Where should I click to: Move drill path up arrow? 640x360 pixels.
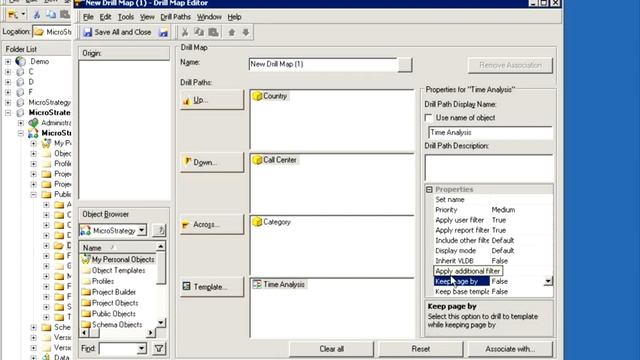point(232,32)
